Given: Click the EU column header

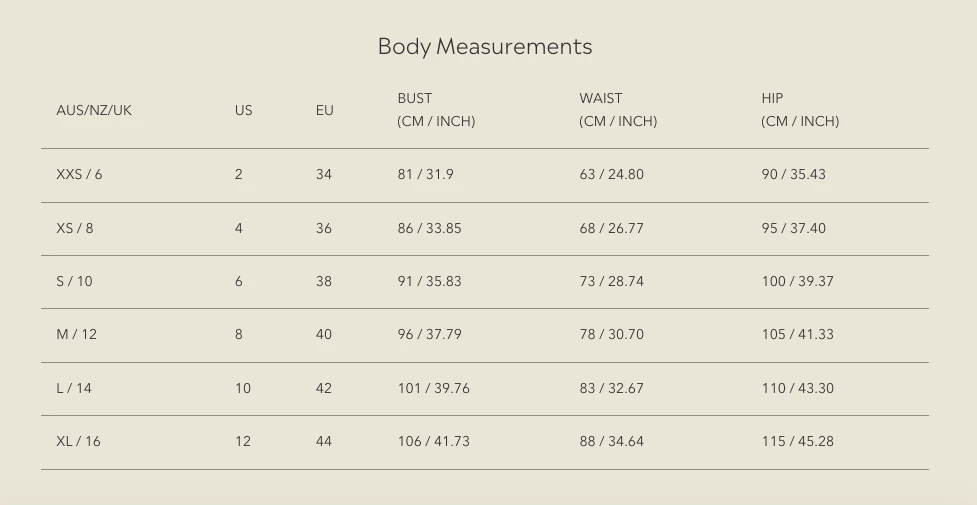Looking at the screenshot, I should (x=325, y=110).
